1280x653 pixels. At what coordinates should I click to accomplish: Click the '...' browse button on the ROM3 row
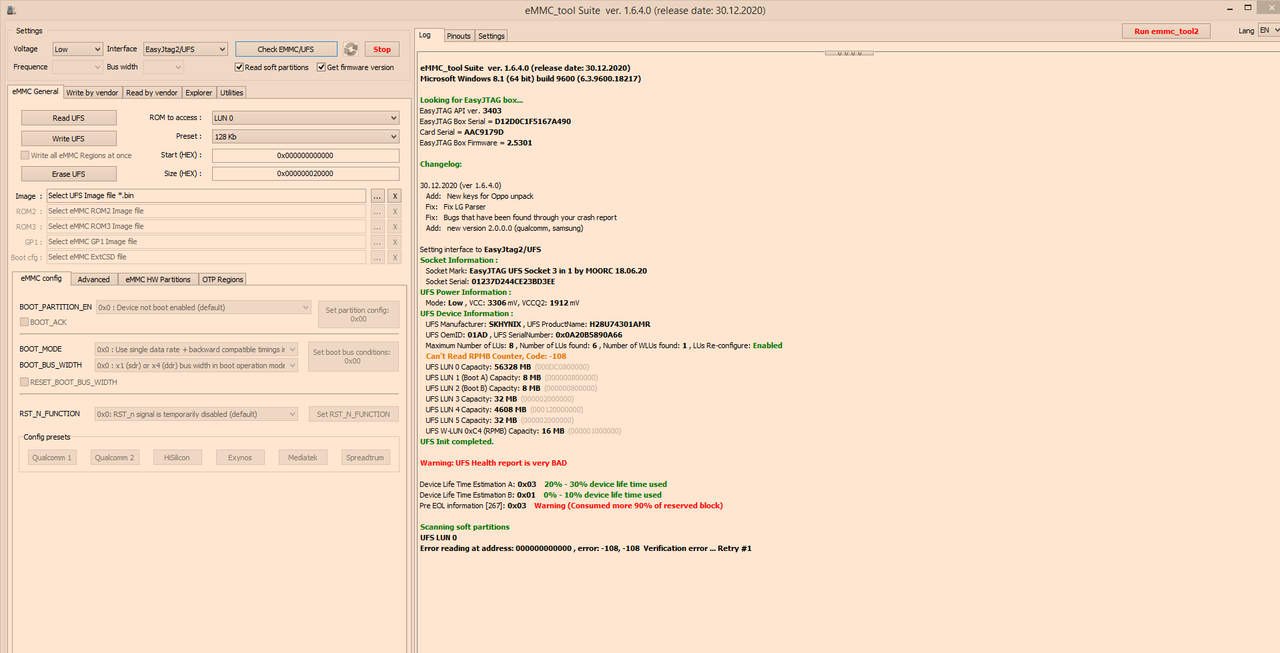pos(377,226)
